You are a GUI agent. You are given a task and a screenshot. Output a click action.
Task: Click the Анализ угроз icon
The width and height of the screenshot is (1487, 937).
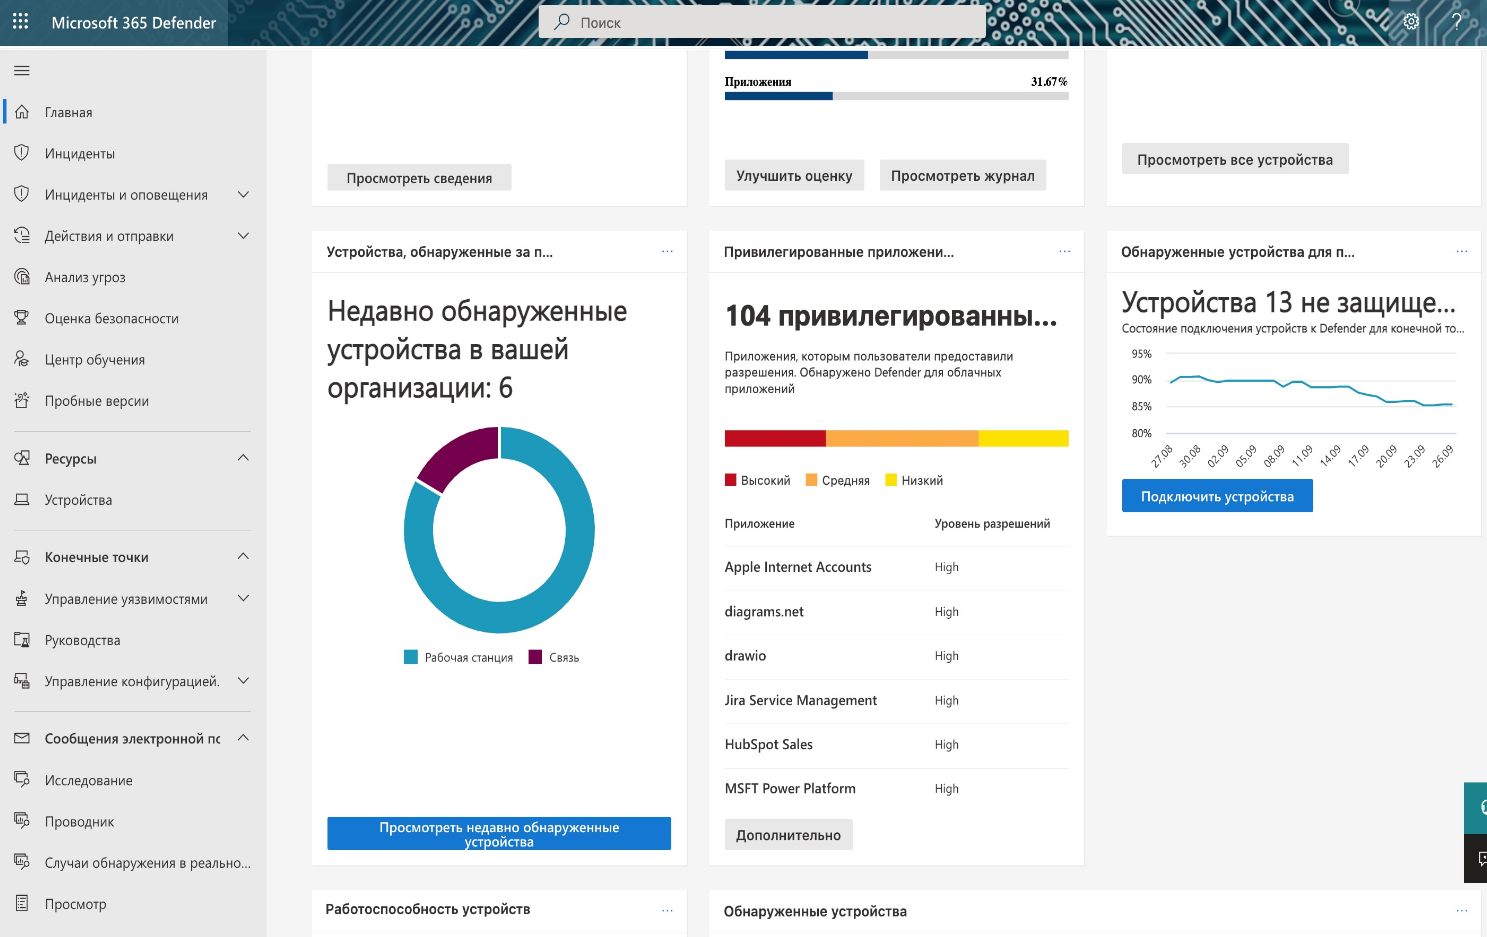22,277
